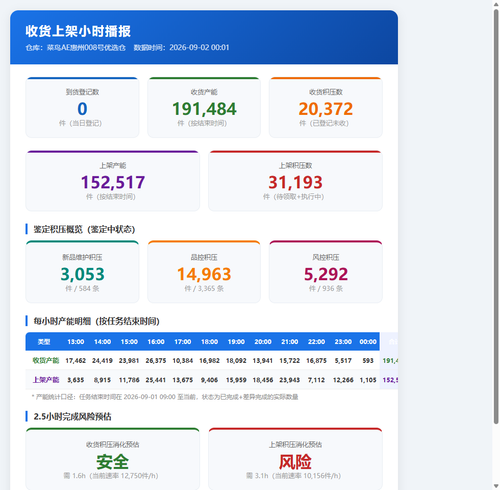
Task: Click cell 24,419 in 收货产能 row
Action: (x=102, y=361)
